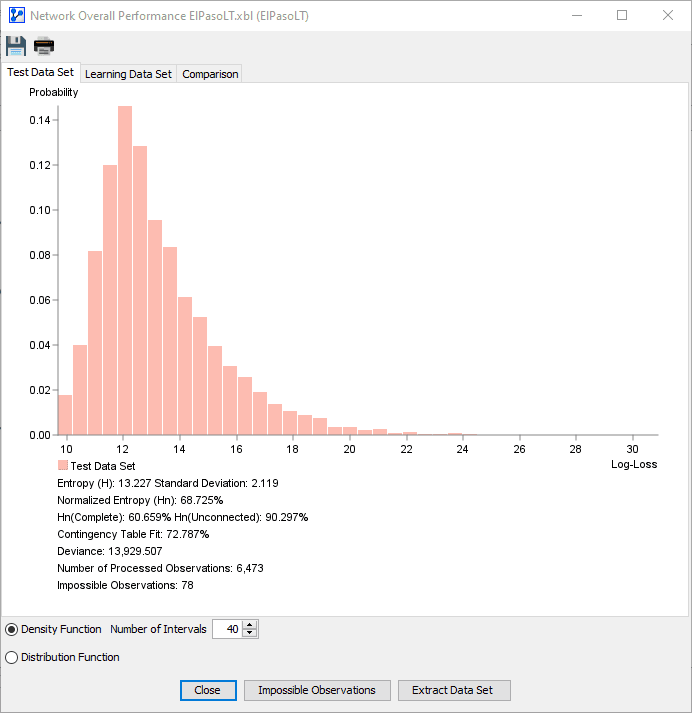Select the Test Data Set tab
Screen dimensions: 692x713
(x=40, y=72)
